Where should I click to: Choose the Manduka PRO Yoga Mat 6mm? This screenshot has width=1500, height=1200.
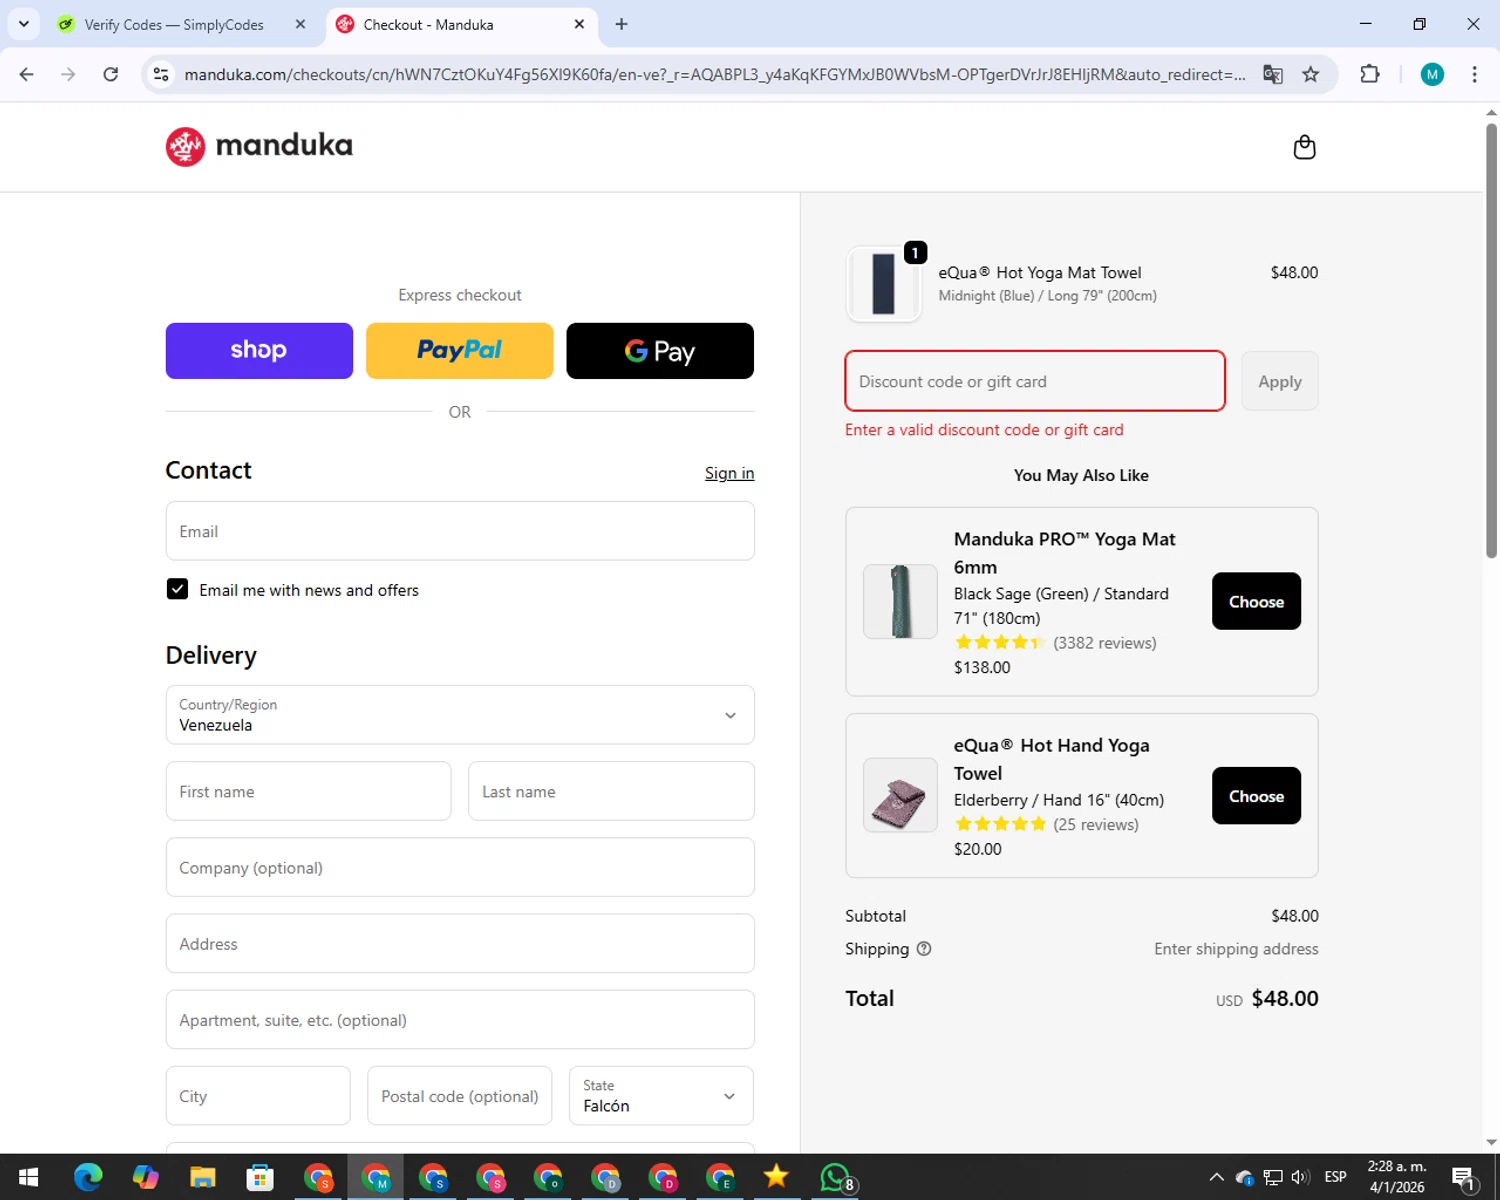click(x=1256, y=601)
